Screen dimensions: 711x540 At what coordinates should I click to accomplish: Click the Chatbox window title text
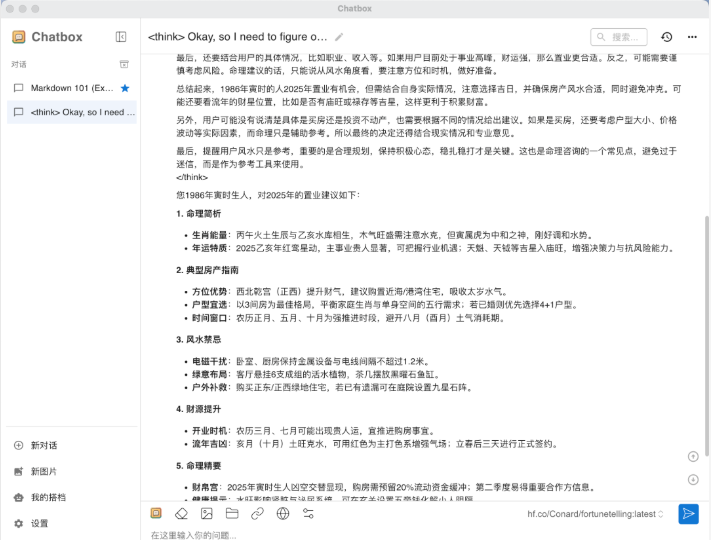pyautogui.click(x=355, y=9)
